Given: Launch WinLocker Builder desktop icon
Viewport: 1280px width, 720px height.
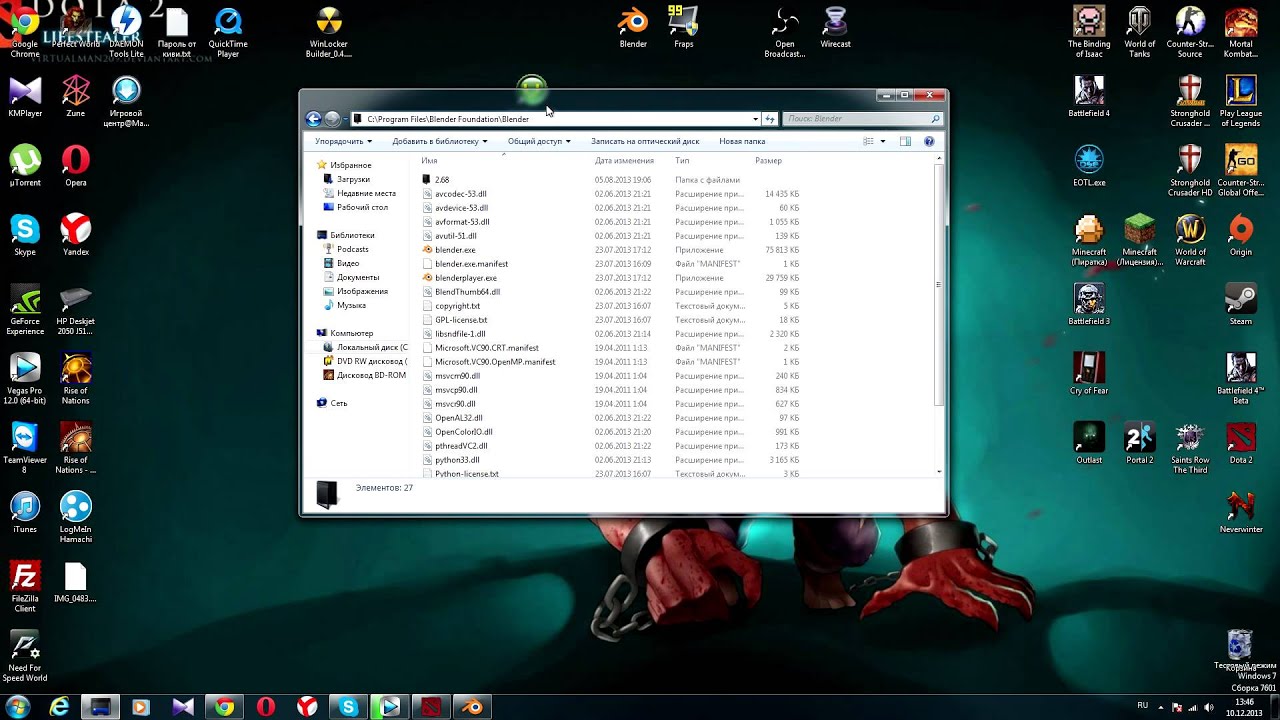Looking at the screenshot, I should tap(329, 31).
